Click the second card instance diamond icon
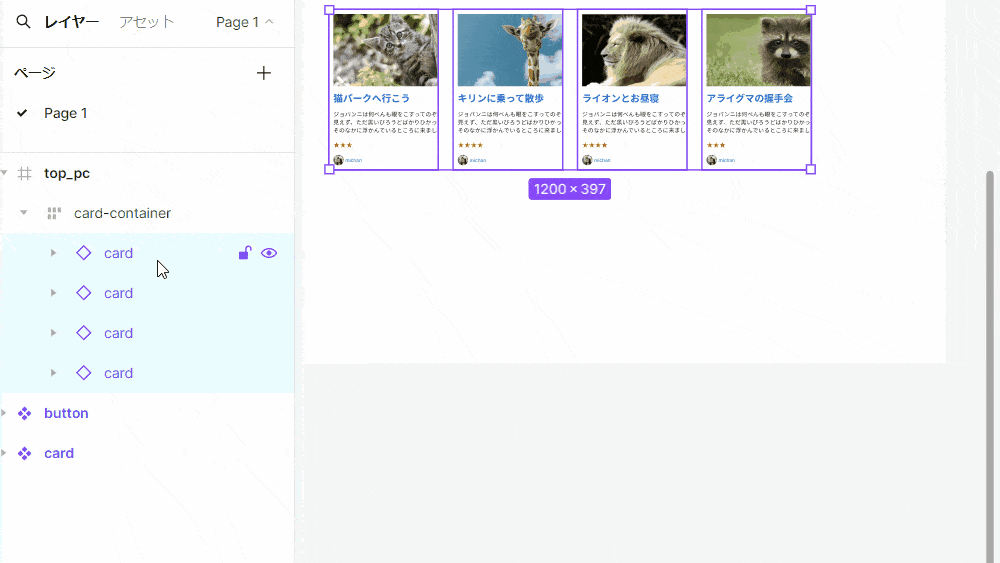 tap(84, 293)
